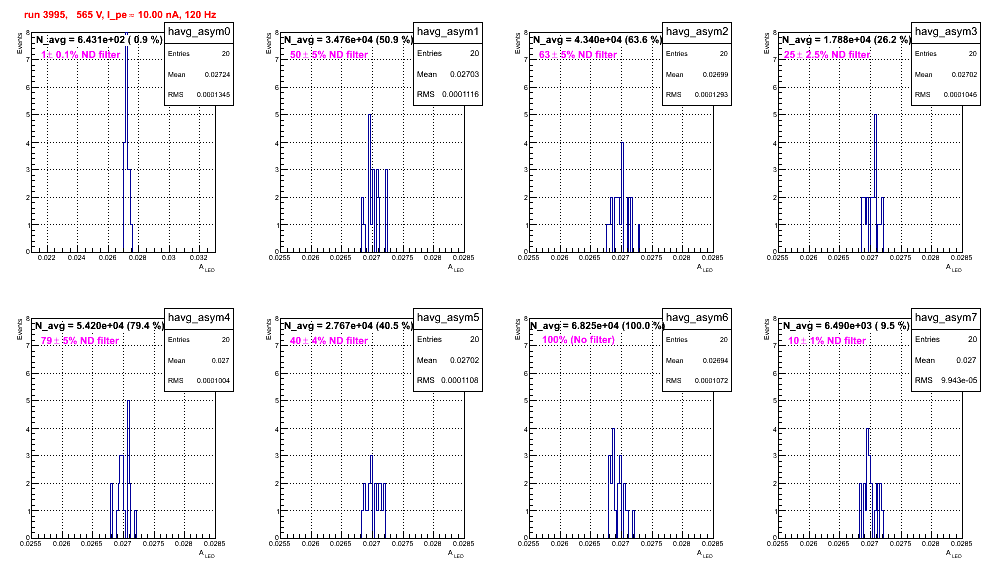Click the magenta 40± 4% ND filter label
The width and height of the screenshot is (996, 572).
329,341
